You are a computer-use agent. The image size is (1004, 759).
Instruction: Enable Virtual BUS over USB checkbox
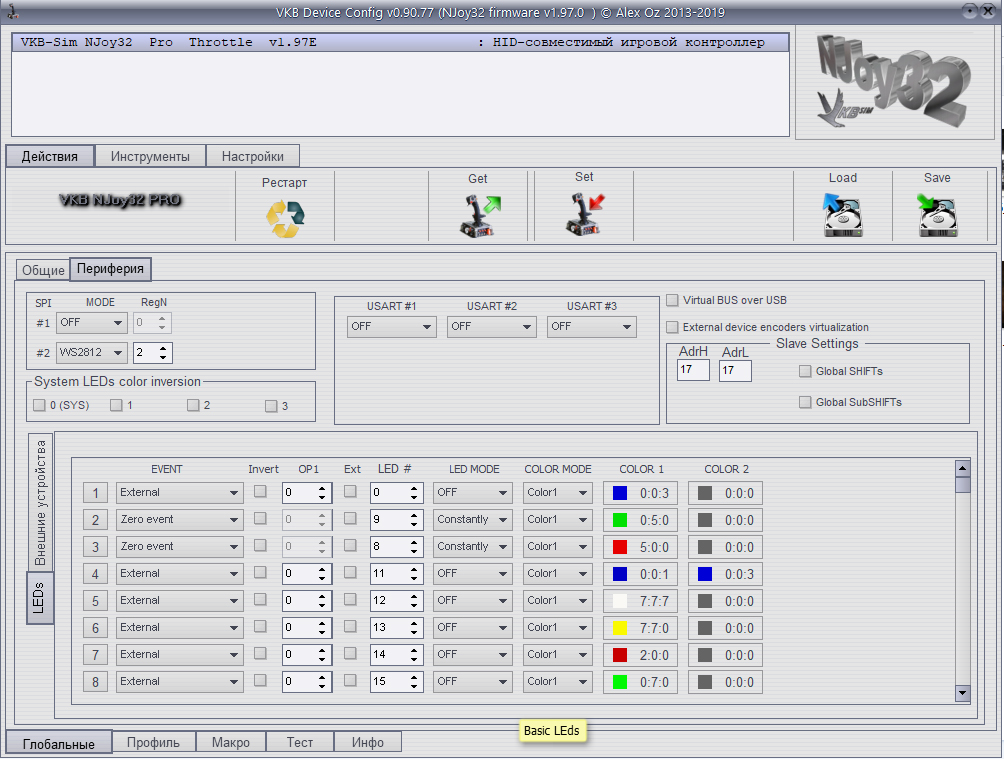coord(673,300)
